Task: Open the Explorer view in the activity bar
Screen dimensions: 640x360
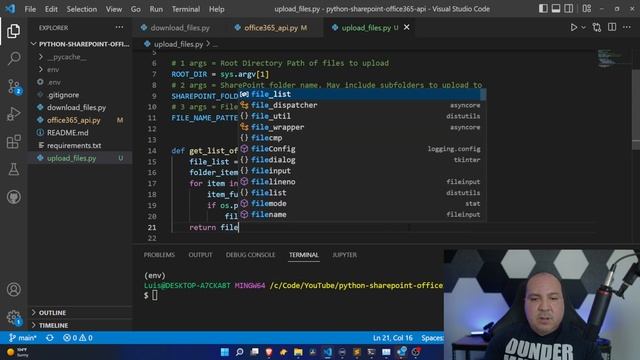Action: point(13,31)
